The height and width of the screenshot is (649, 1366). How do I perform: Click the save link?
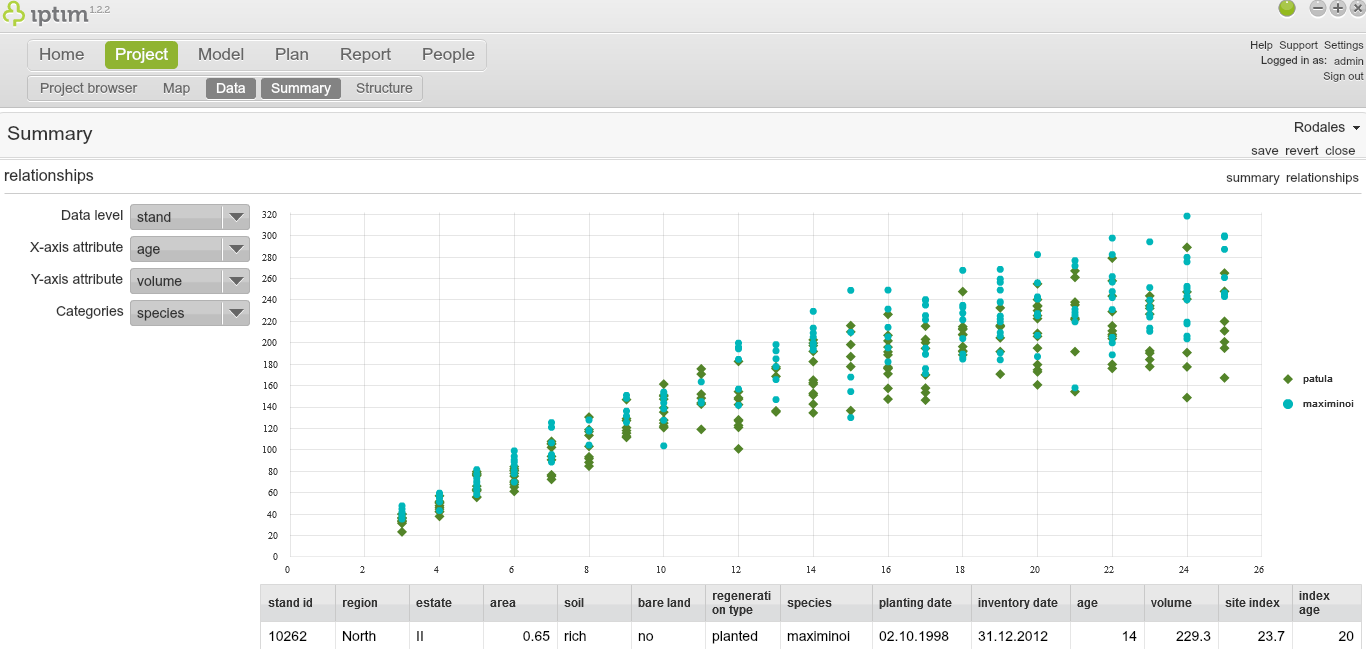click(x=1264, y=151)
